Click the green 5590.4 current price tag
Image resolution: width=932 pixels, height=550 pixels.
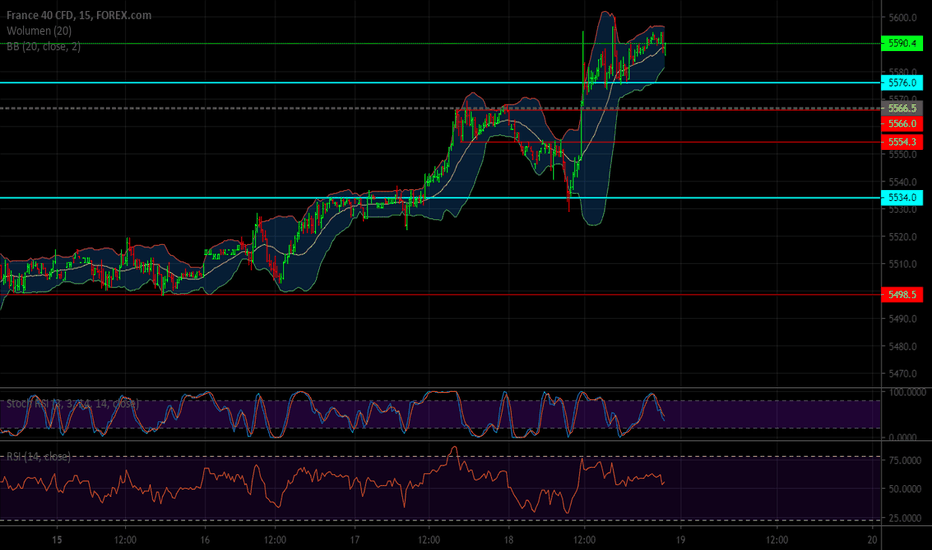point(902,43)
